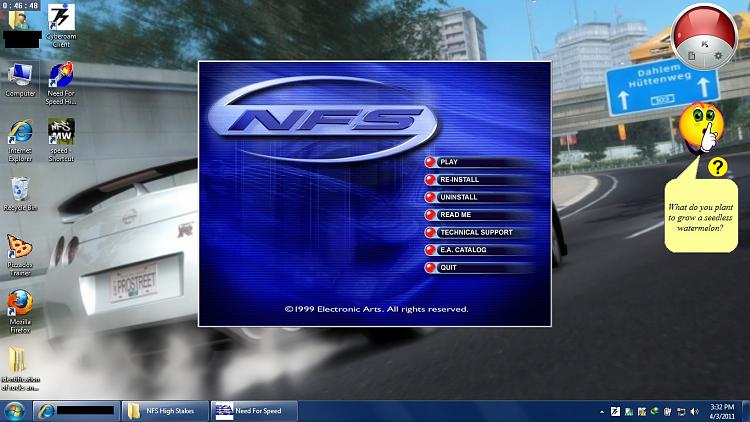750x422 pixels.
Task: Open the Computer desktop icon
Action: [20, 80]
